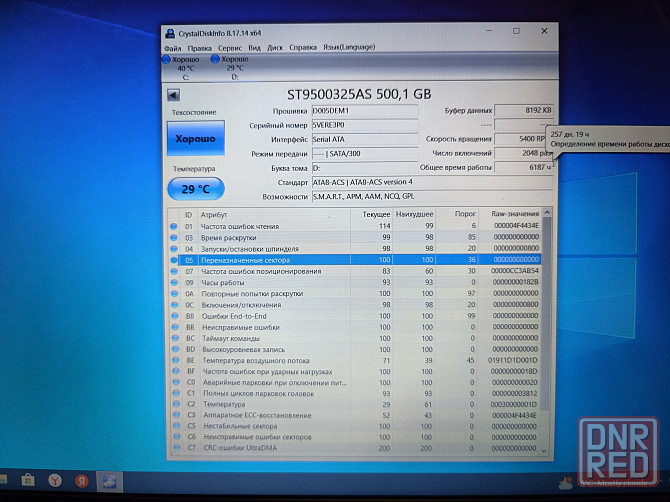Click the 29 °C temperature button
Screen dimensions: 670x502
tap(196, 189)
